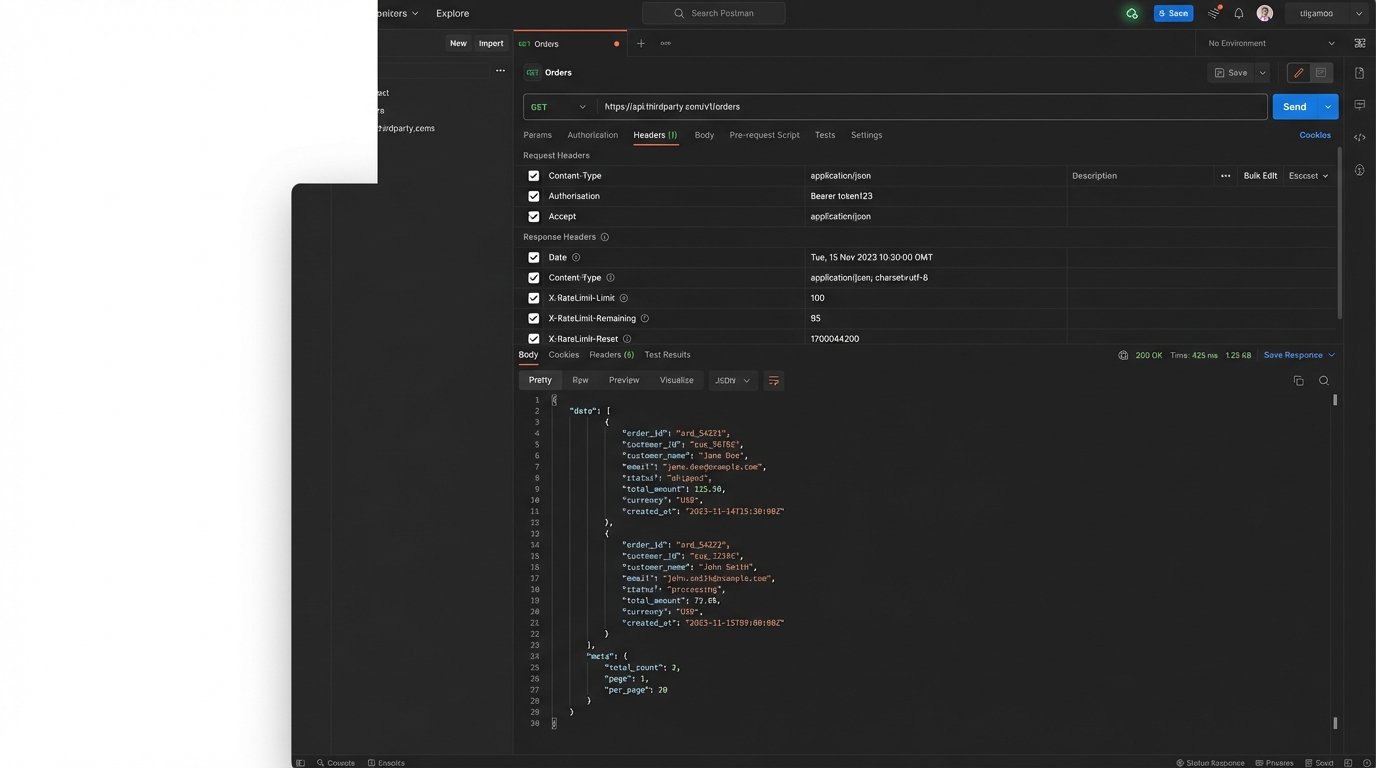Viewport: 1376px width, 768px height.
Task: Click the wrap lines filter icon
Action: pos(773,381)
